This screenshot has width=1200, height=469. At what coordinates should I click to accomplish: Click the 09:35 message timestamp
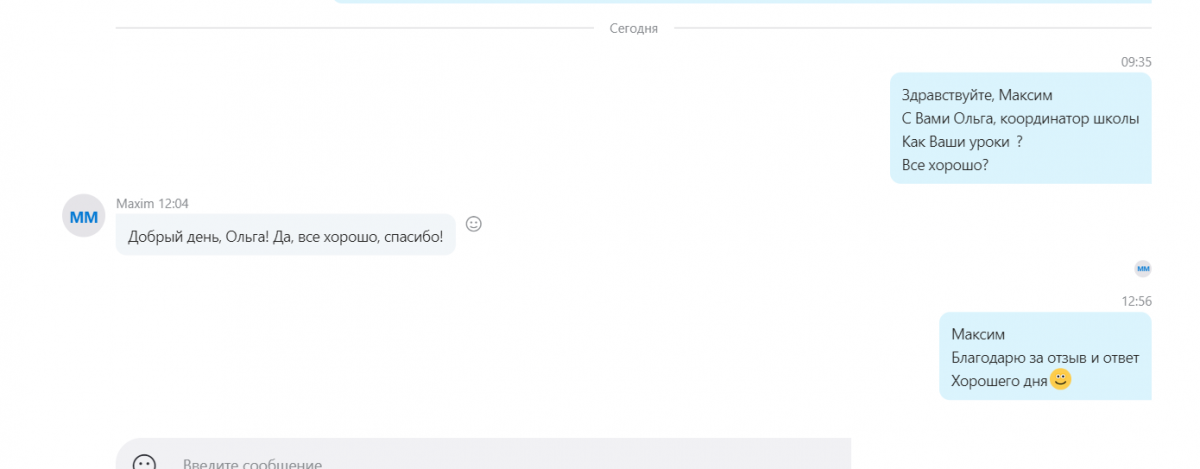coord(1136,62)
